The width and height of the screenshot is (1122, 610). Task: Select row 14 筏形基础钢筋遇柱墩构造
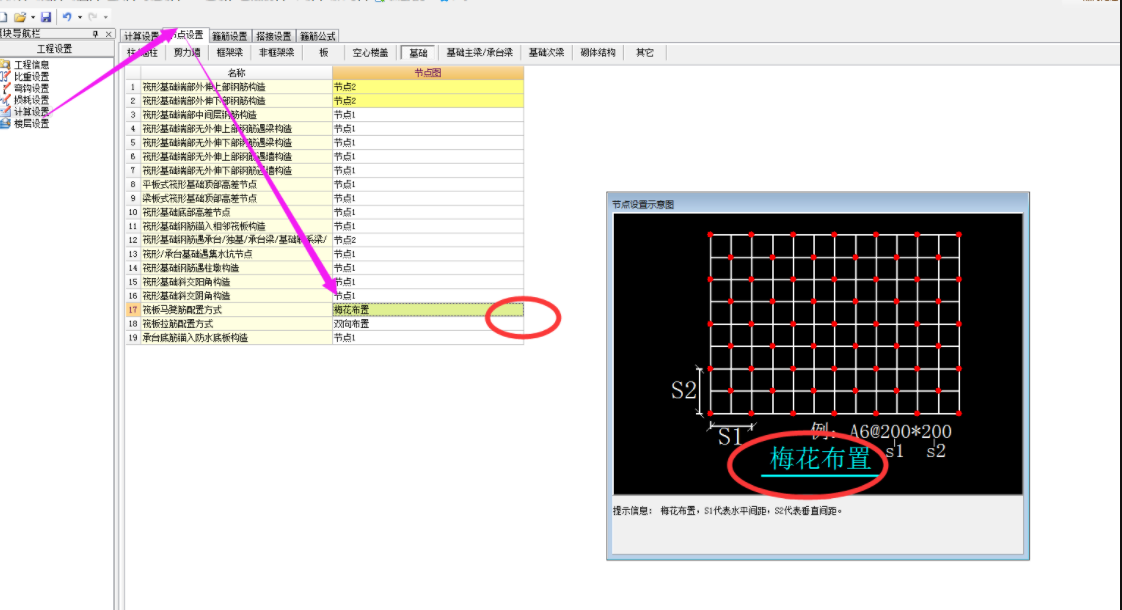coord(236,268)
